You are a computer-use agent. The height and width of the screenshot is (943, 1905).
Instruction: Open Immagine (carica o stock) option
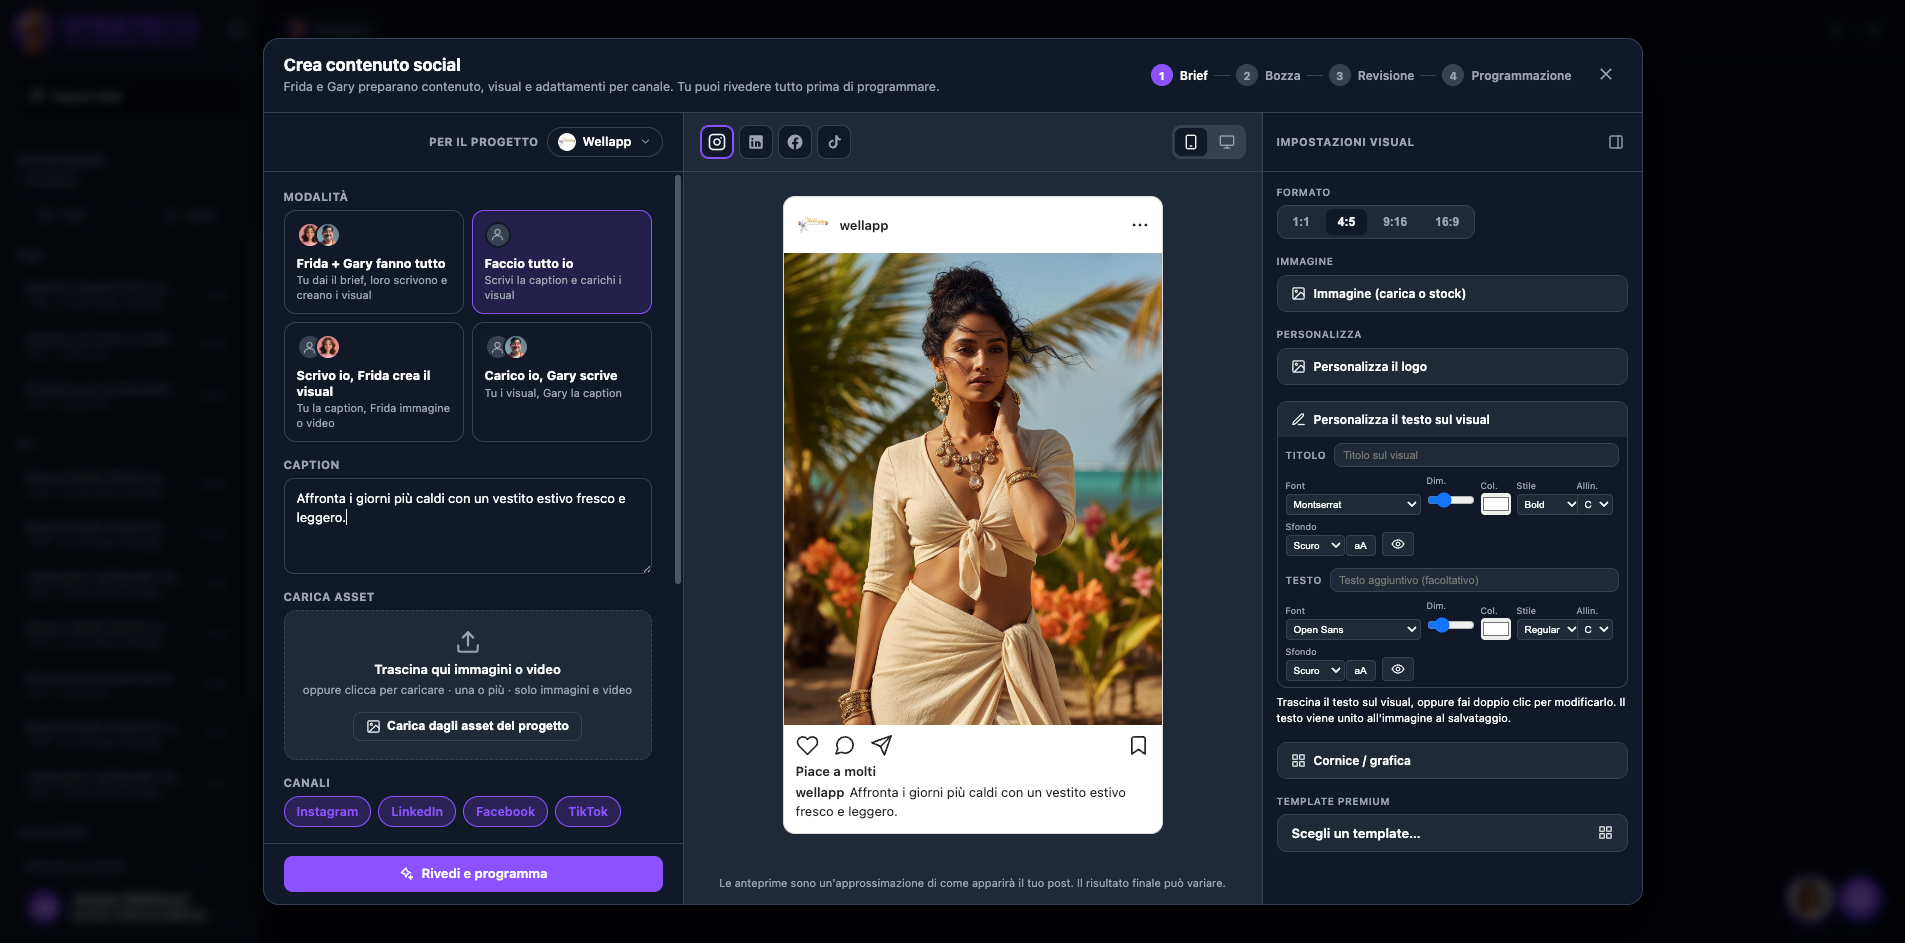[1452, 294]
